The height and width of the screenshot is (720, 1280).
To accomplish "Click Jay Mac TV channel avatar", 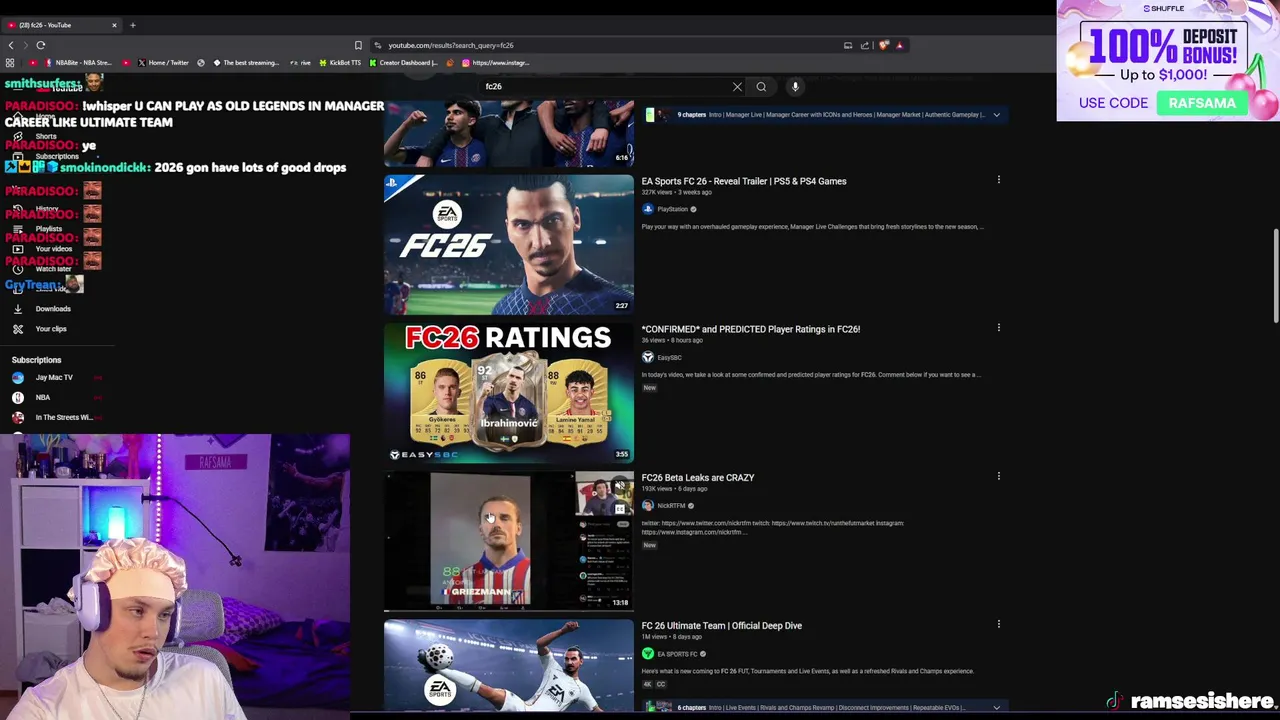I will [x=18, y=378].
